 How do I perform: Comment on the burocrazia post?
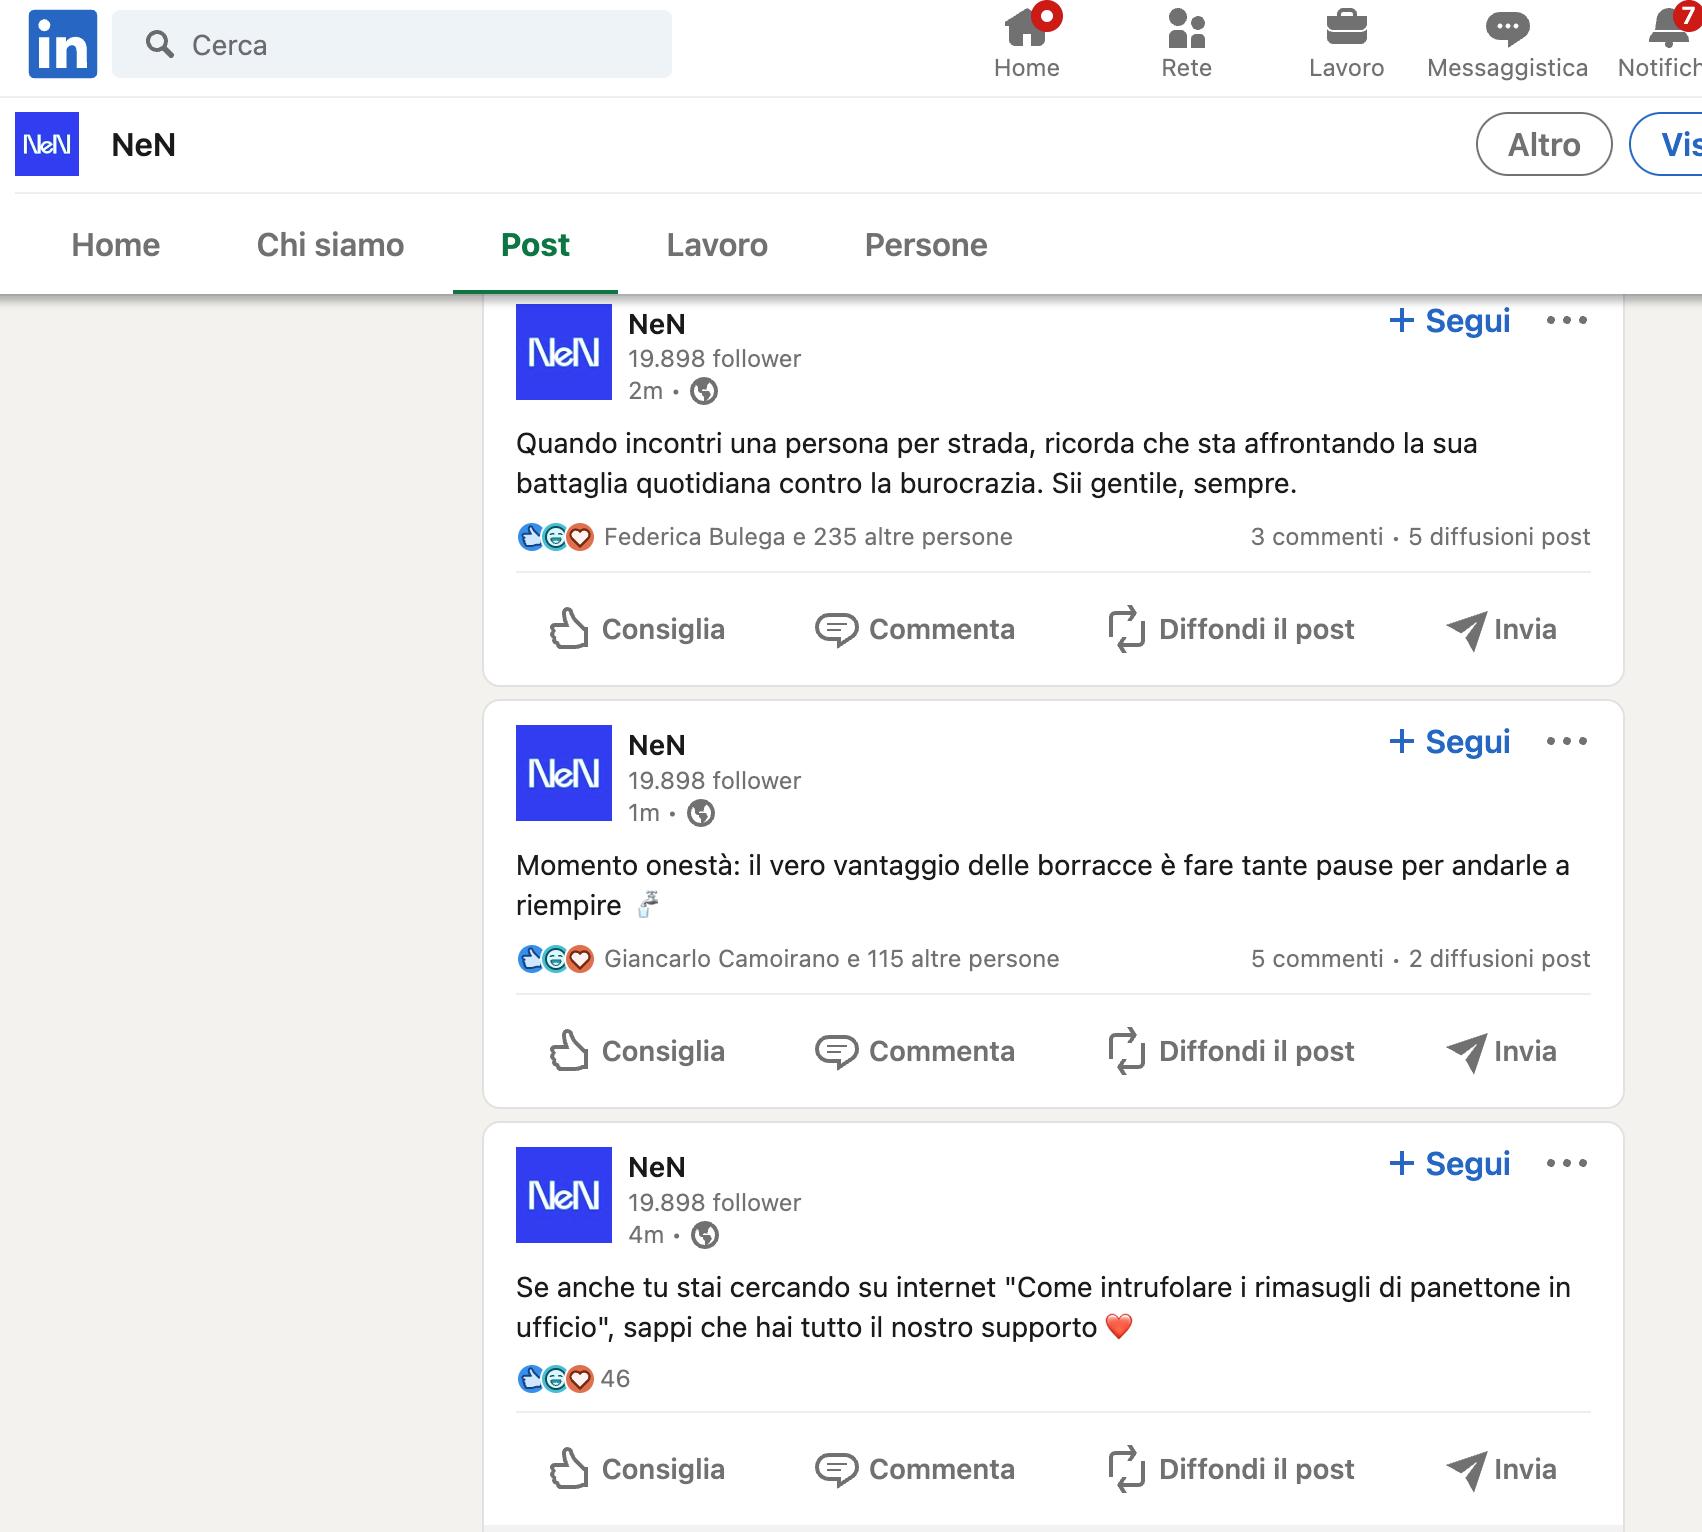pyautogui.click(x=915, y=629)
